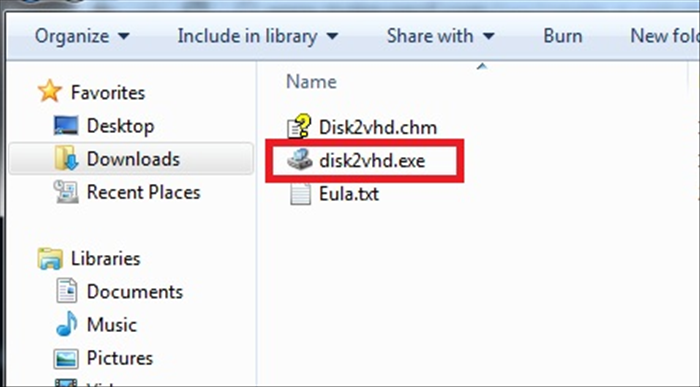Viewport: 700px width, 387px height.
Task: Open the Include in library dropdown
Action: 258,36
